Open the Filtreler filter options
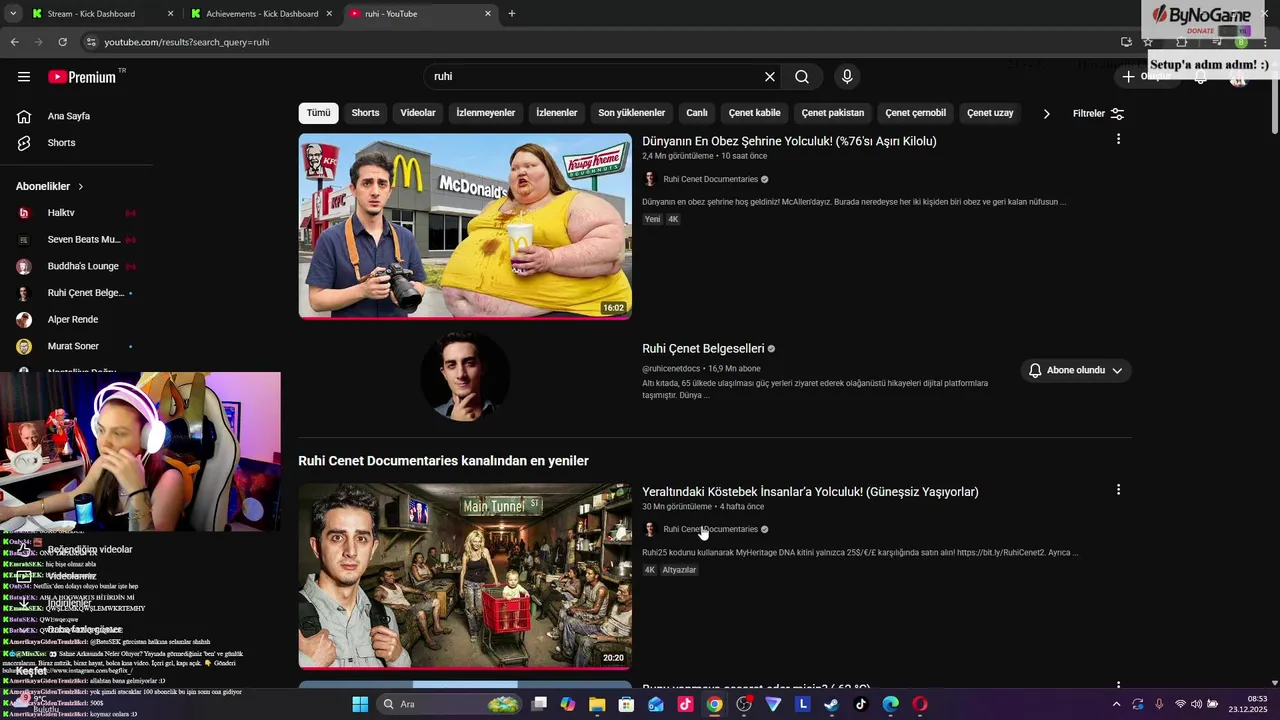The height and width of the screenshot is (720, 1280). click(1098, 114)
